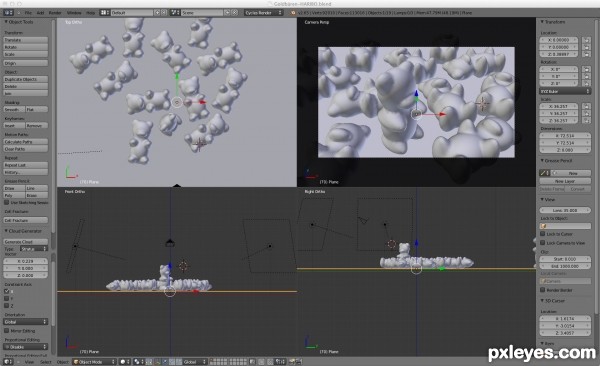Viewport: 600px width, 366px height.
Task: Open the Global orientation dropdown in the 3D header
Action: tap(194, 362)
